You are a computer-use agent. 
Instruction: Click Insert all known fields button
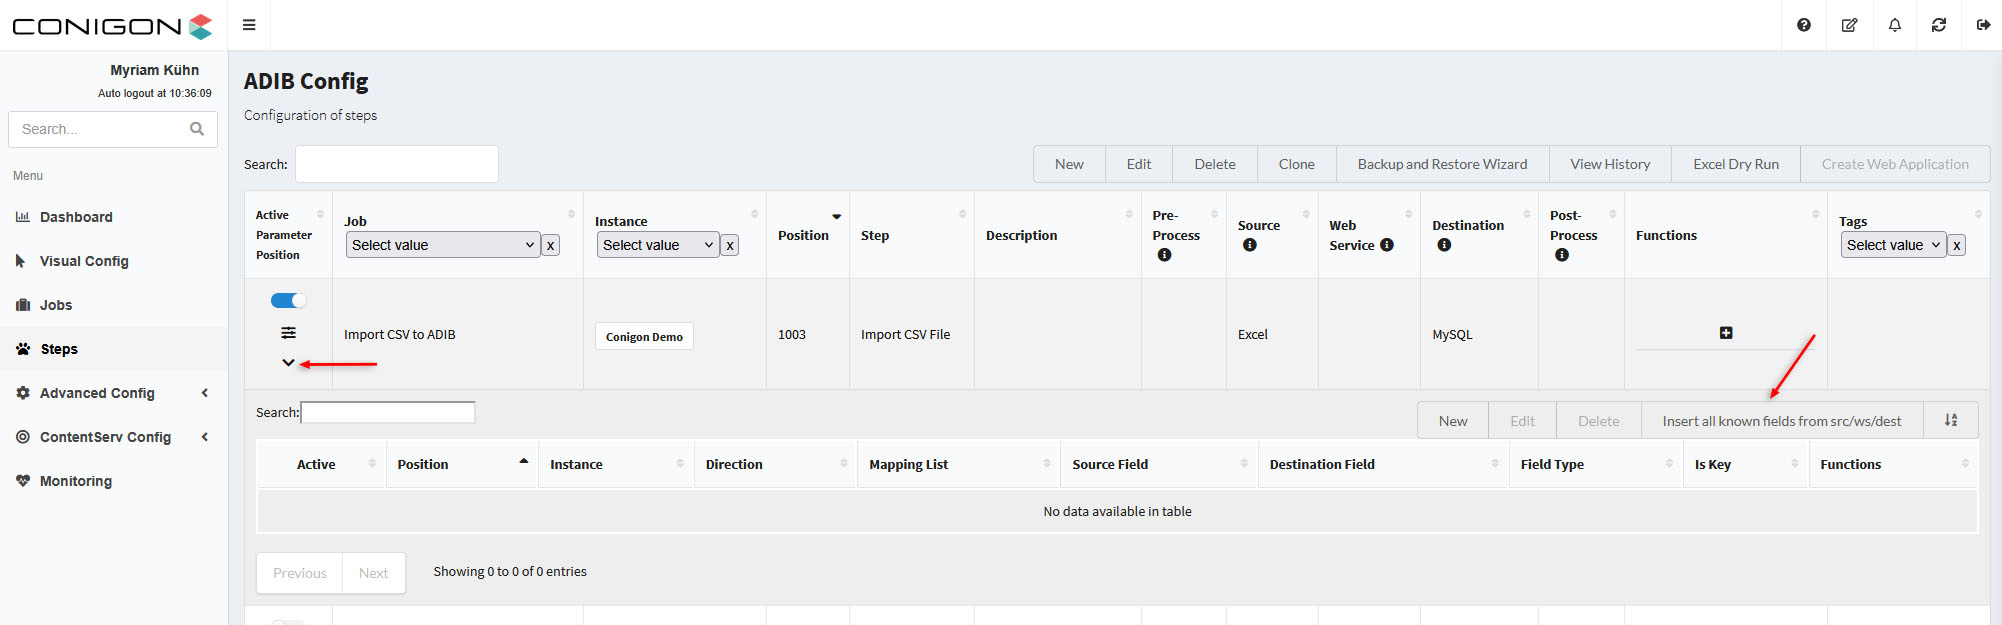click(x=1781, y=421)
